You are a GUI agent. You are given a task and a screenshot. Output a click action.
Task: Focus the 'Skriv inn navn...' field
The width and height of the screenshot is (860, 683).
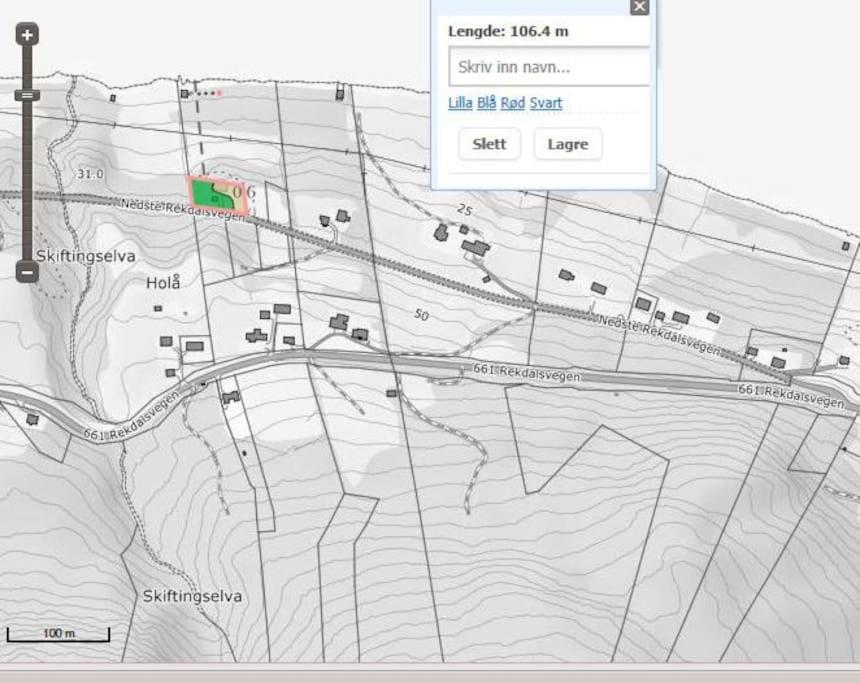549,67
